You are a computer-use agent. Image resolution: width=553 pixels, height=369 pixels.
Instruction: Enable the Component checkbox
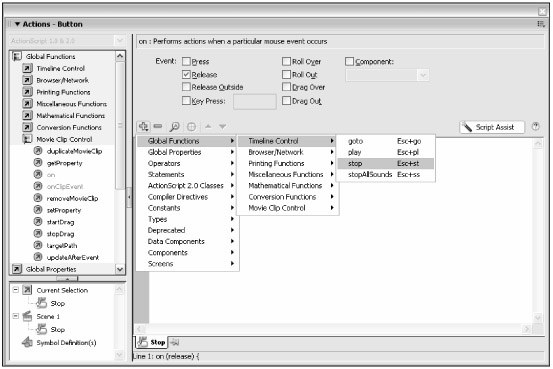tap(349, 61)
